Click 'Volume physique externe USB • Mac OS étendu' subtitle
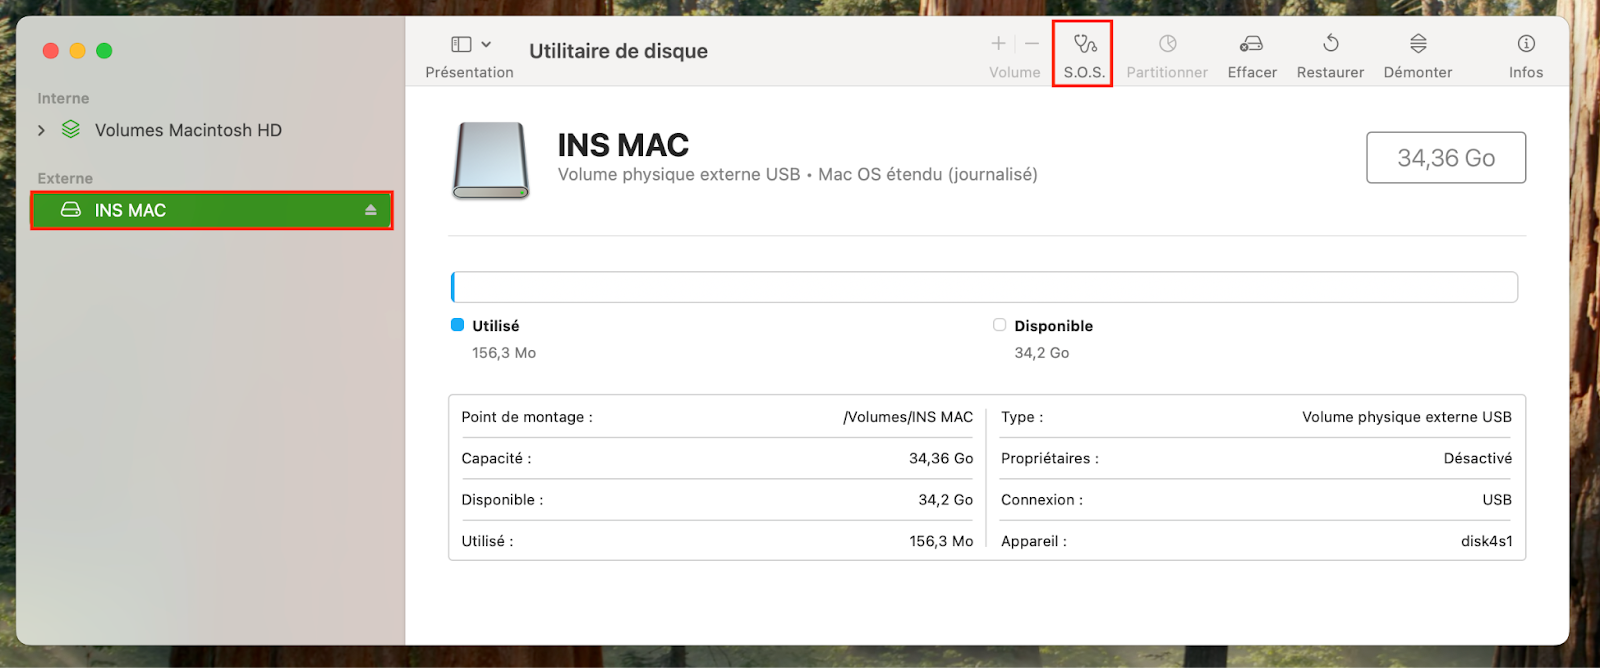Image resolution: width=1600 pixels, height=668 pixels. 797,175
